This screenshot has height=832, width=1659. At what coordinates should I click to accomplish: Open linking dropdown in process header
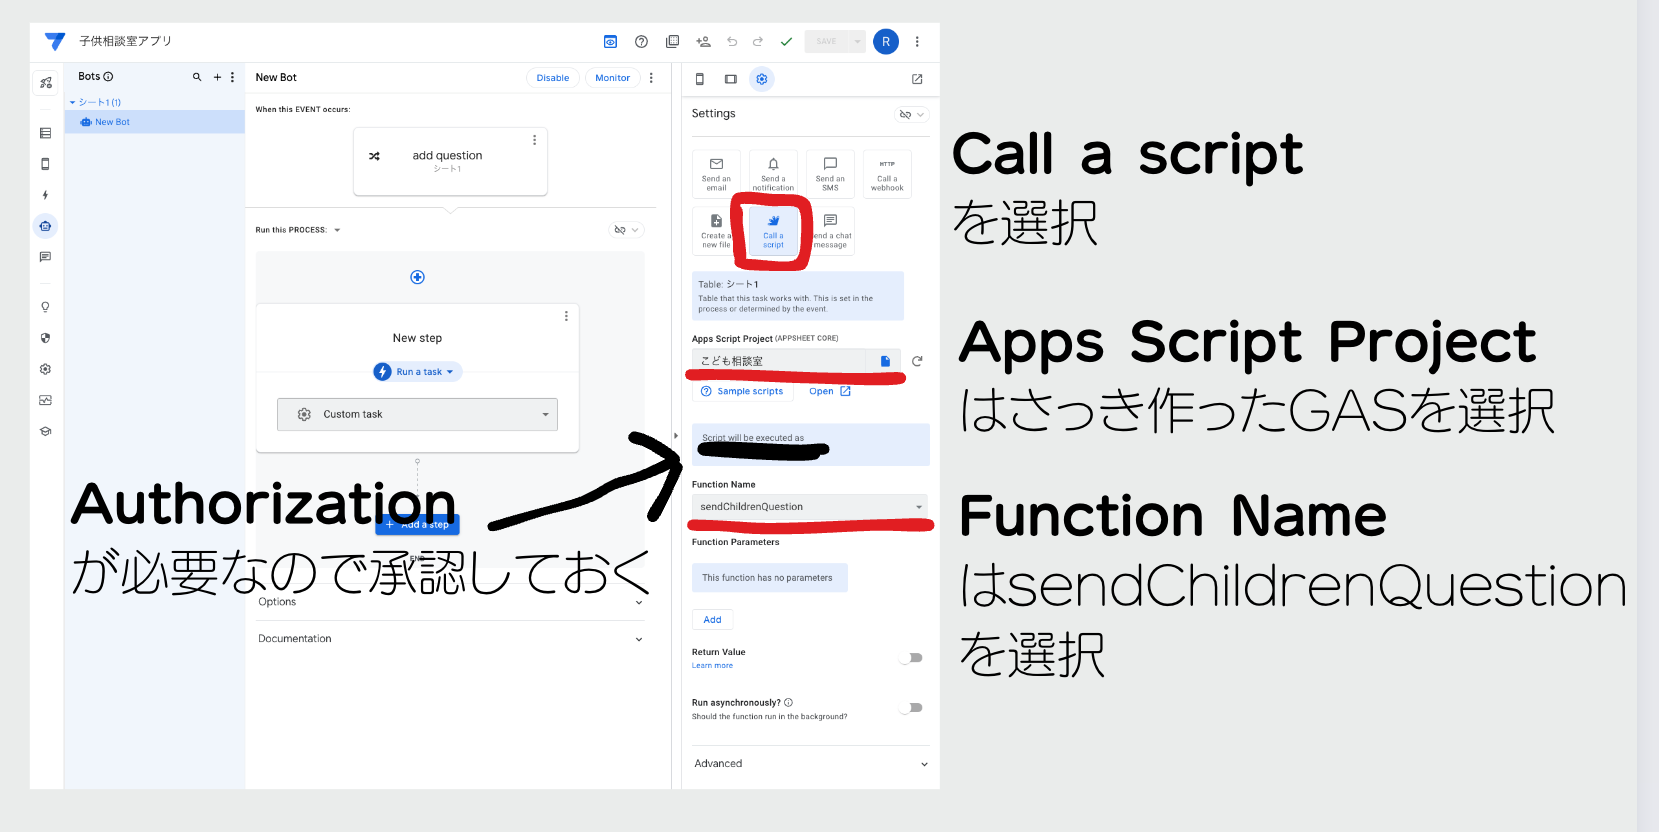626,230
